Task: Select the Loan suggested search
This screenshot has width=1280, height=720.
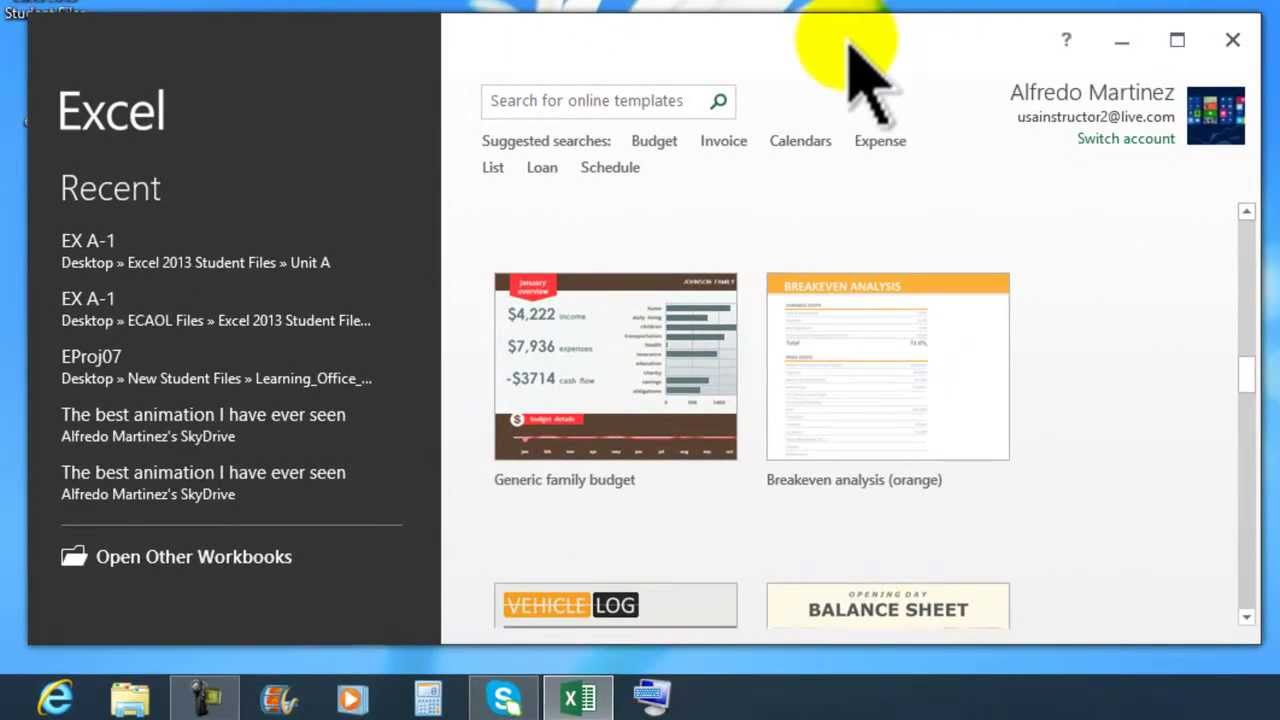Action: [x=542, y=168]
